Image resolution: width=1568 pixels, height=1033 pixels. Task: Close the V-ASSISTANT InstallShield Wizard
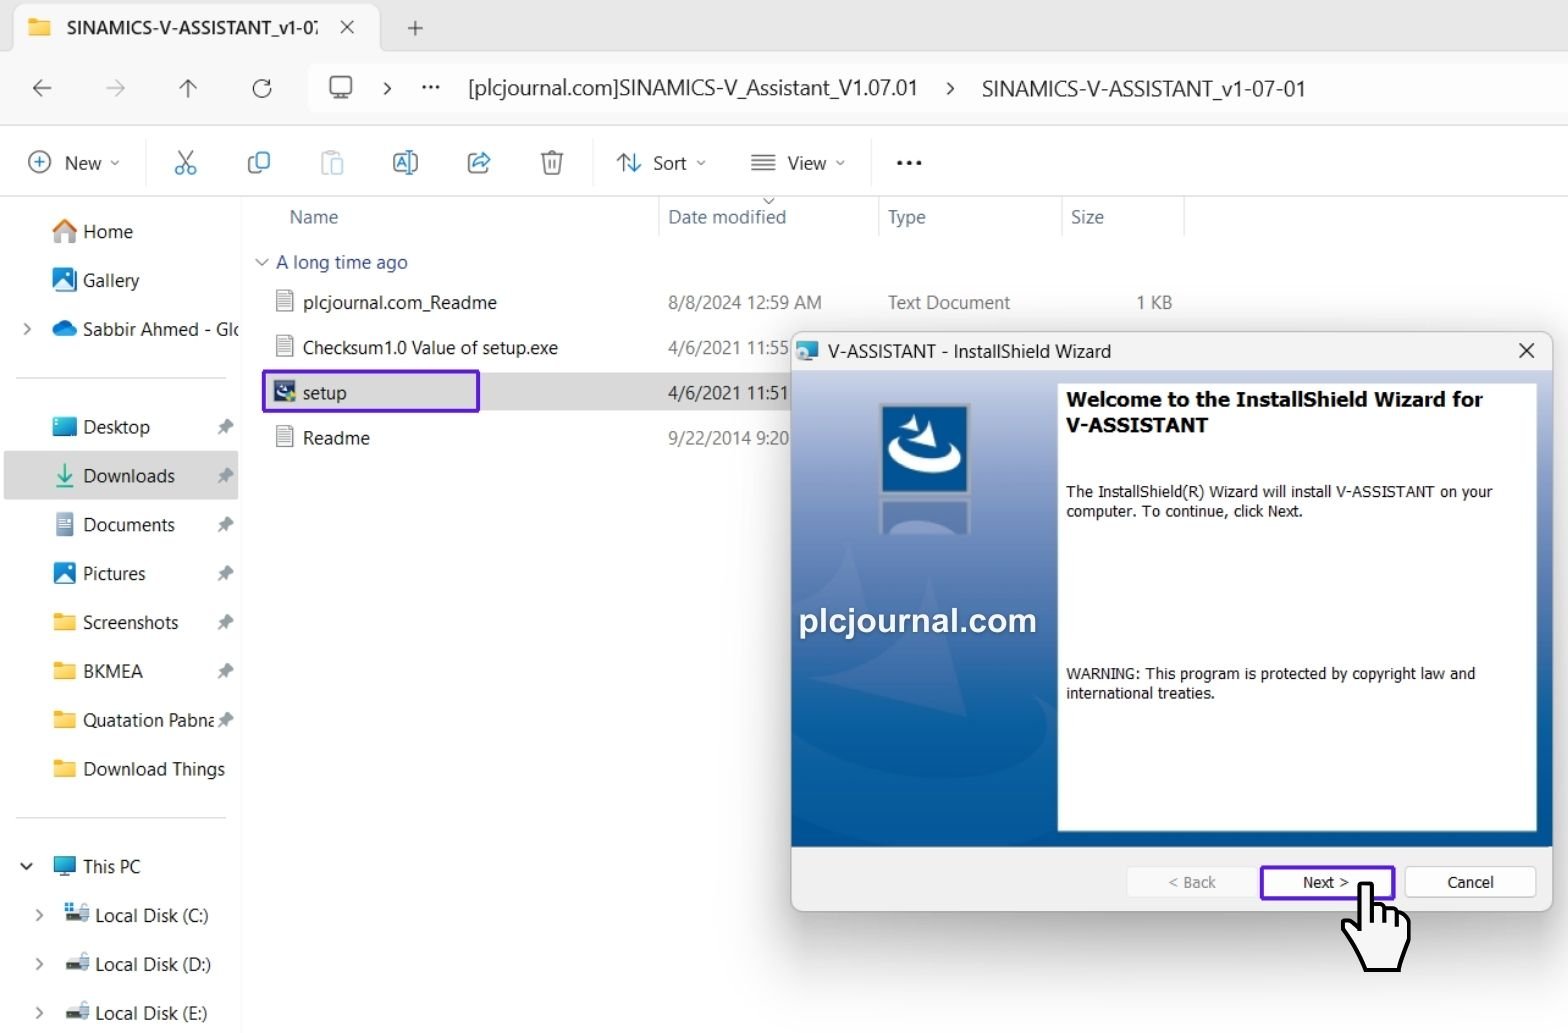[1526, 351]
